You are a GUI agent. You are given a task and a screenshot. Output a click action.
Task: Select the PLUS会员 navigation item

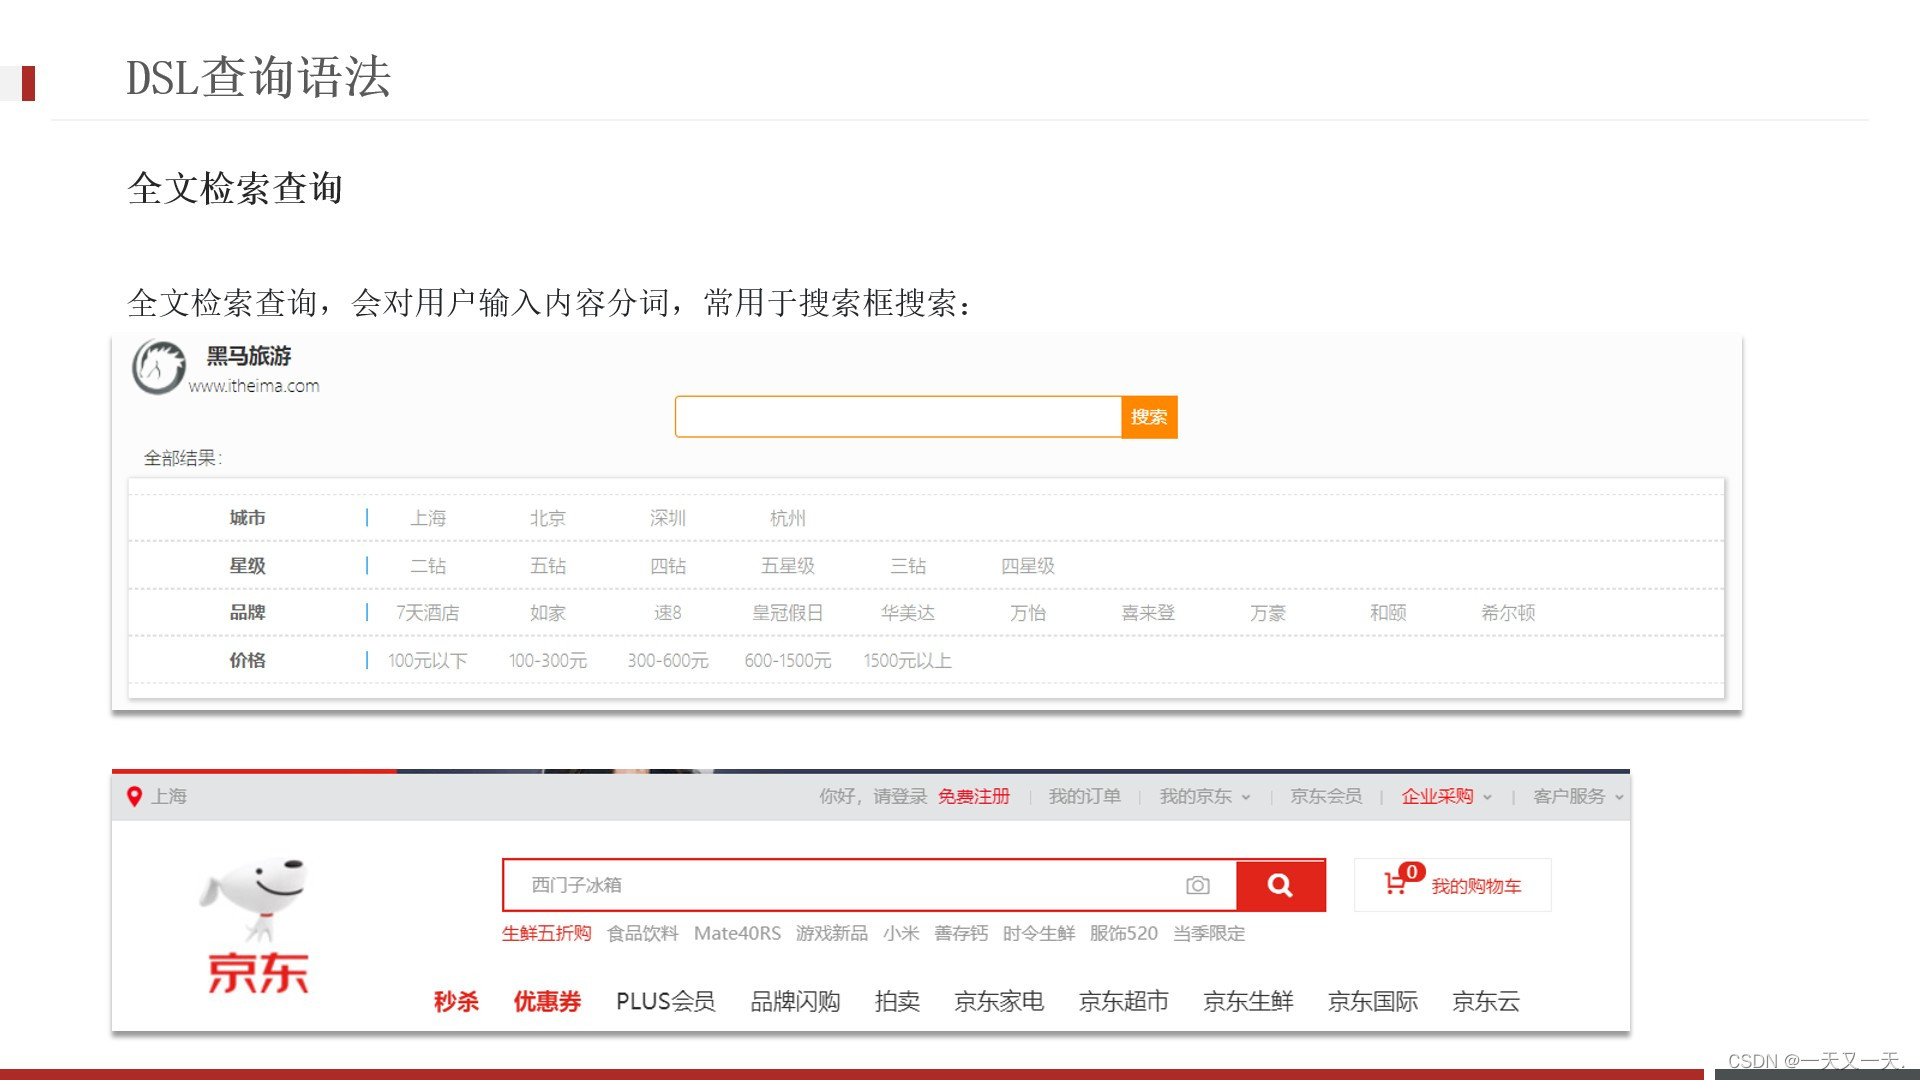tap(665, 1002)
